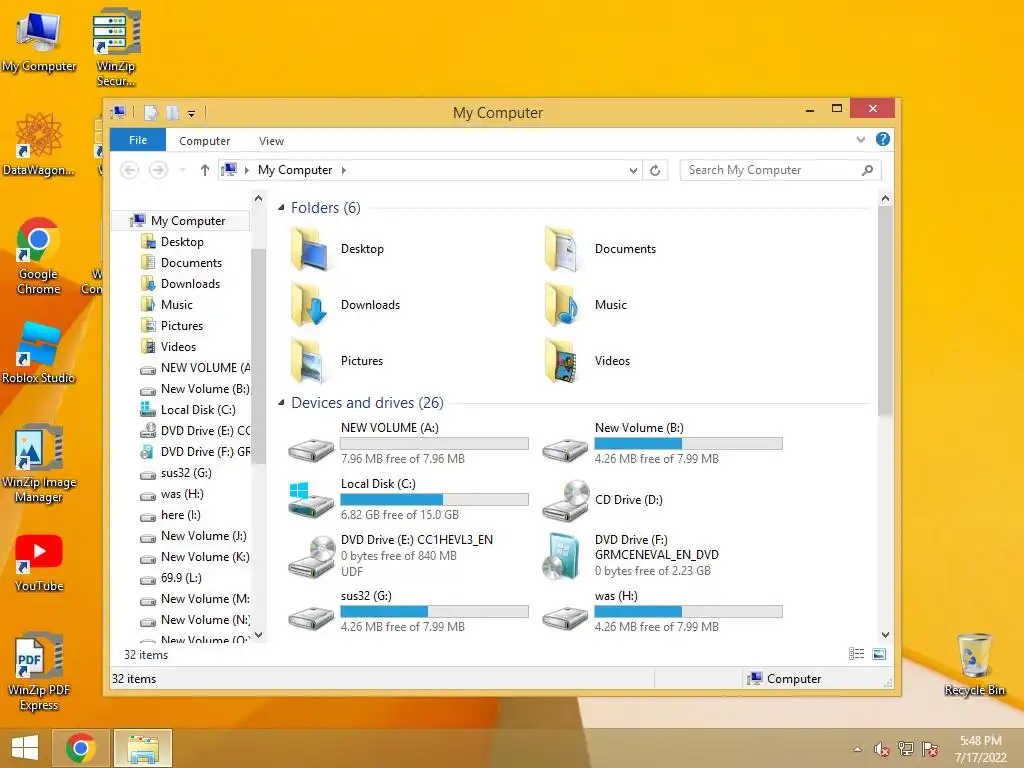This screenshot has height=768, width=1024.
Task: Open recent locations dropdown arrow
Action: click(x=183, y=170)
